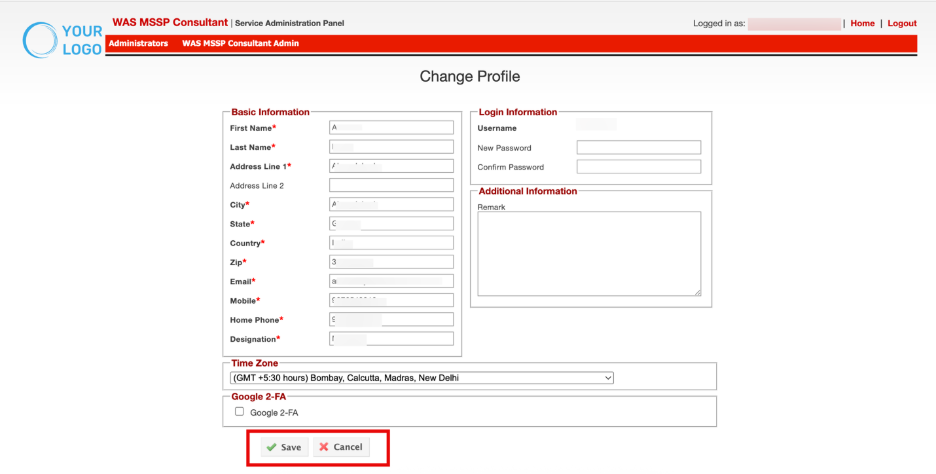Click the Cancel button
Screen dimensions: 936x474
341,447
